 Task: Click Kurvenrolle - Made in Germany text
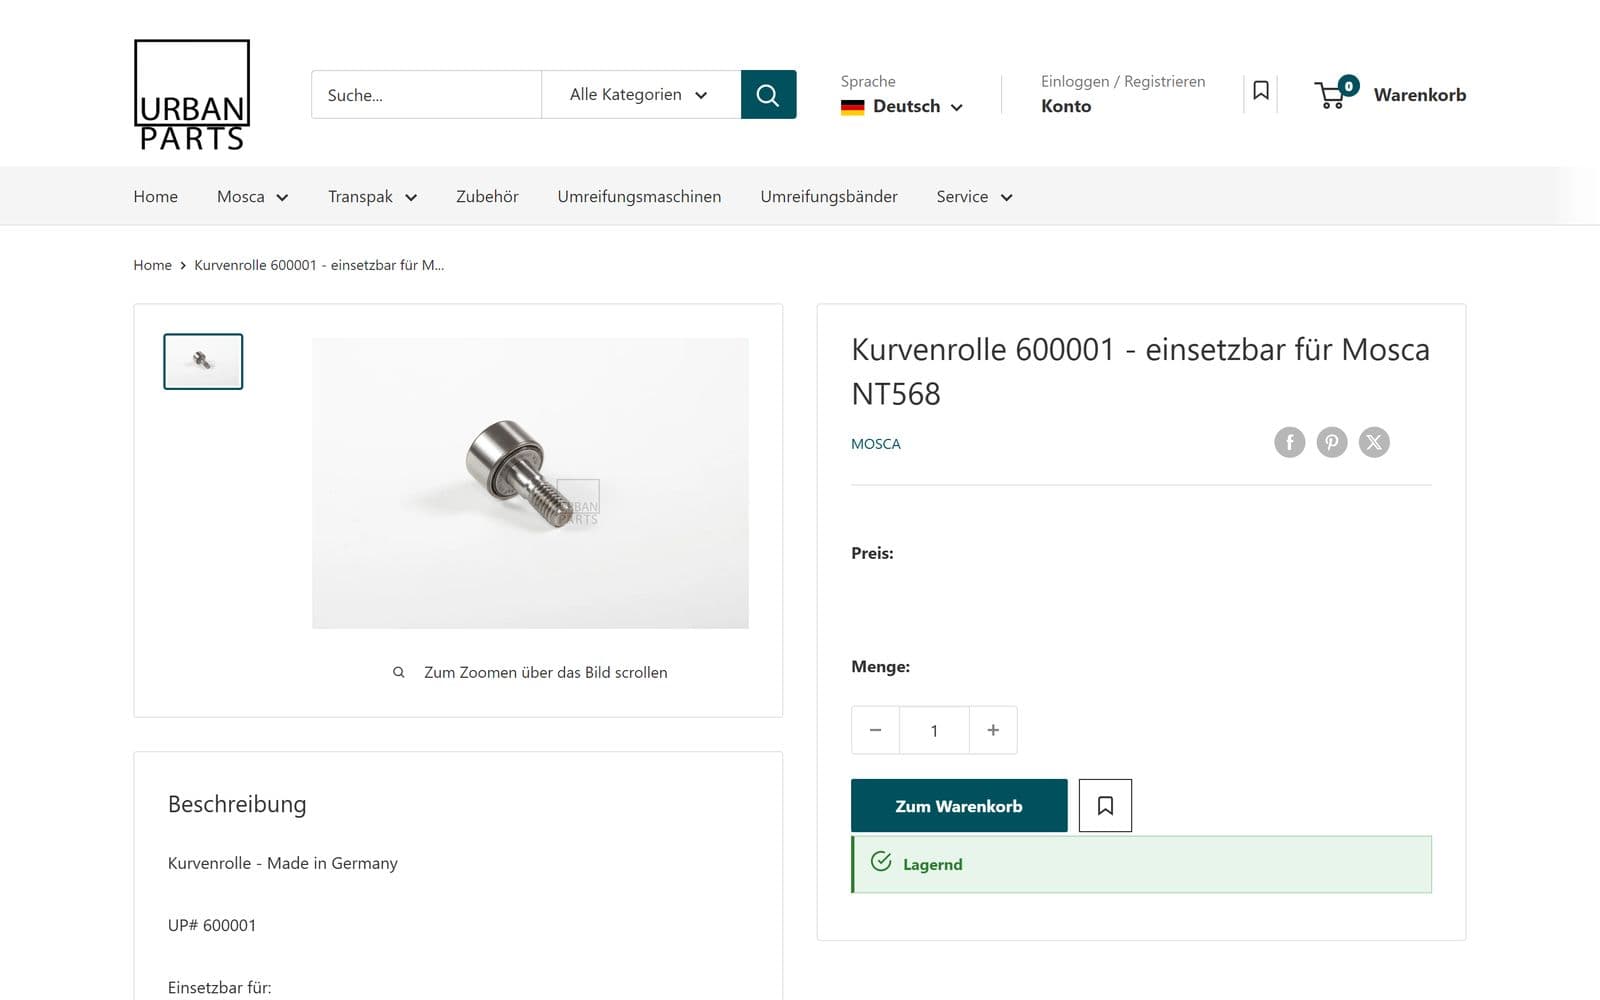coord(283,863)
